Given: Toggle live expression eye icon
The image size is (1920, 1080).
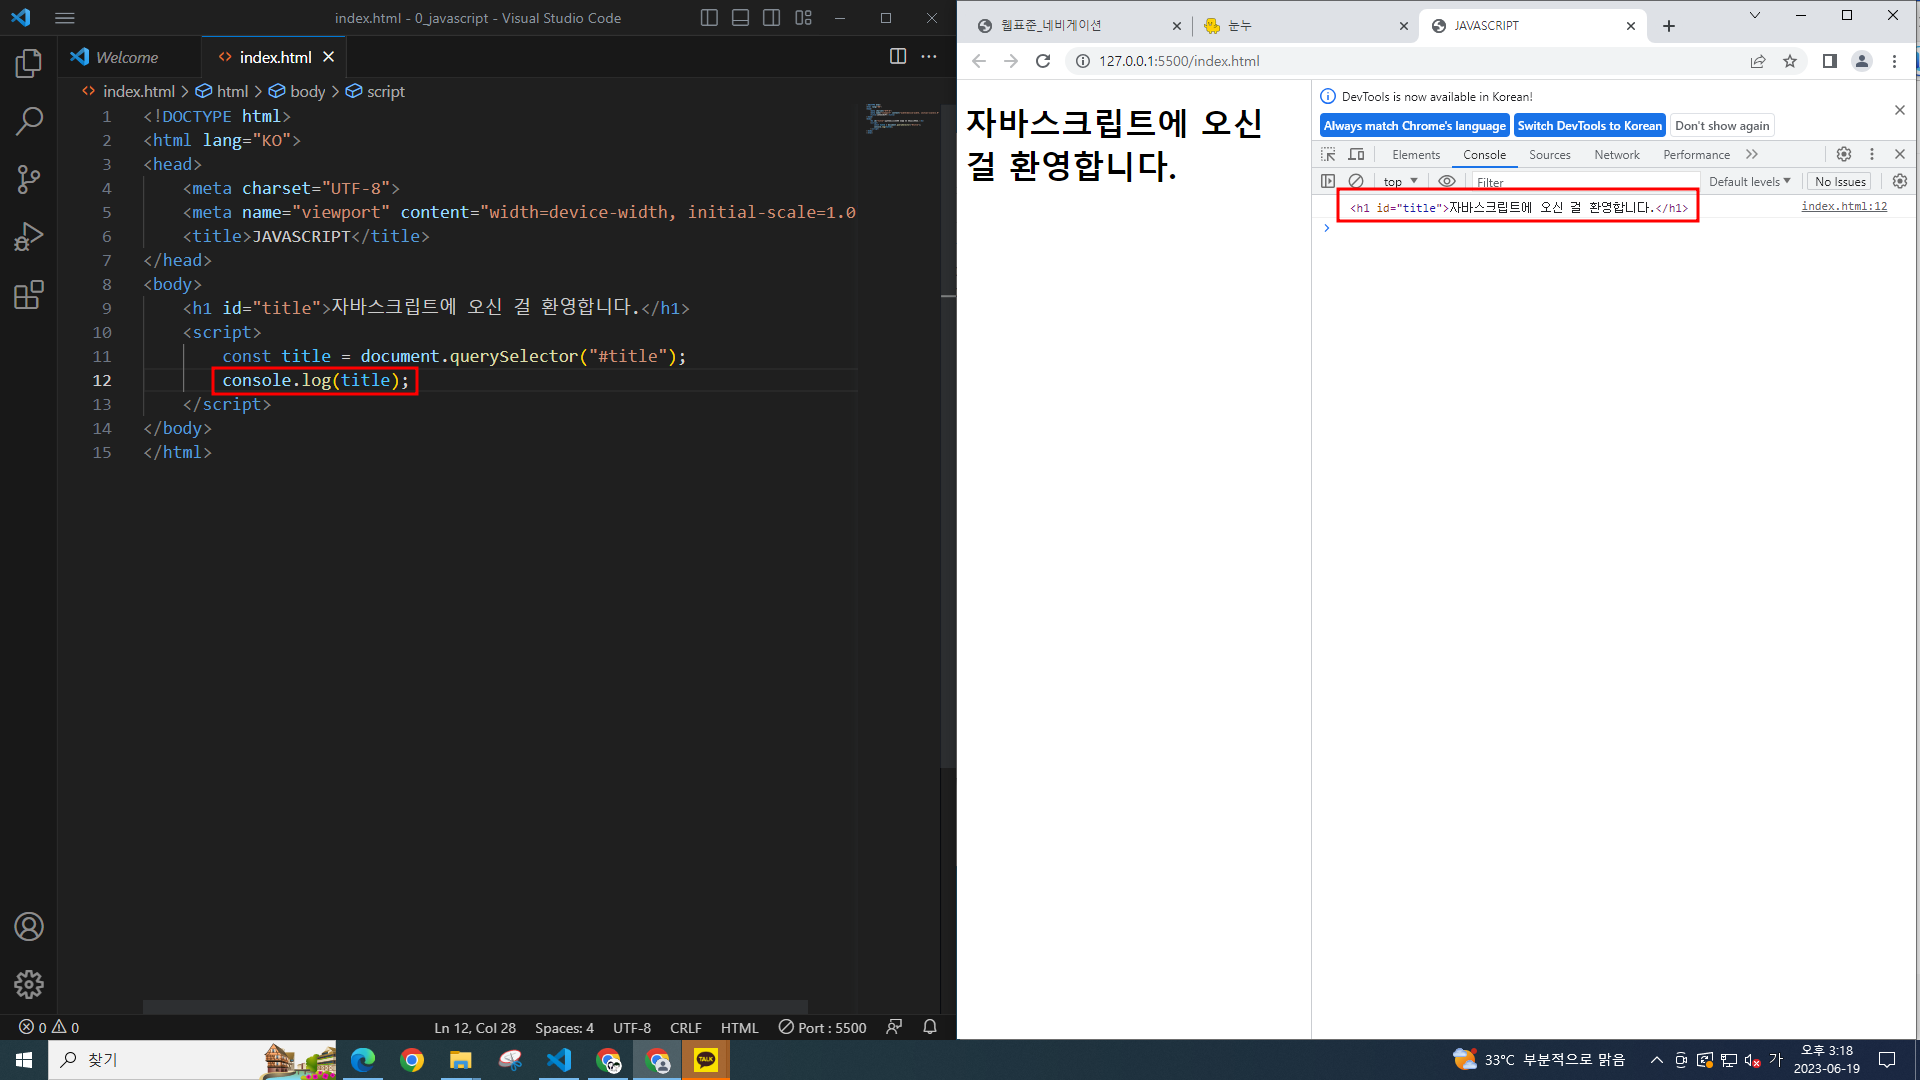Looking at the screenshot, I should [x=1446, y=181].
